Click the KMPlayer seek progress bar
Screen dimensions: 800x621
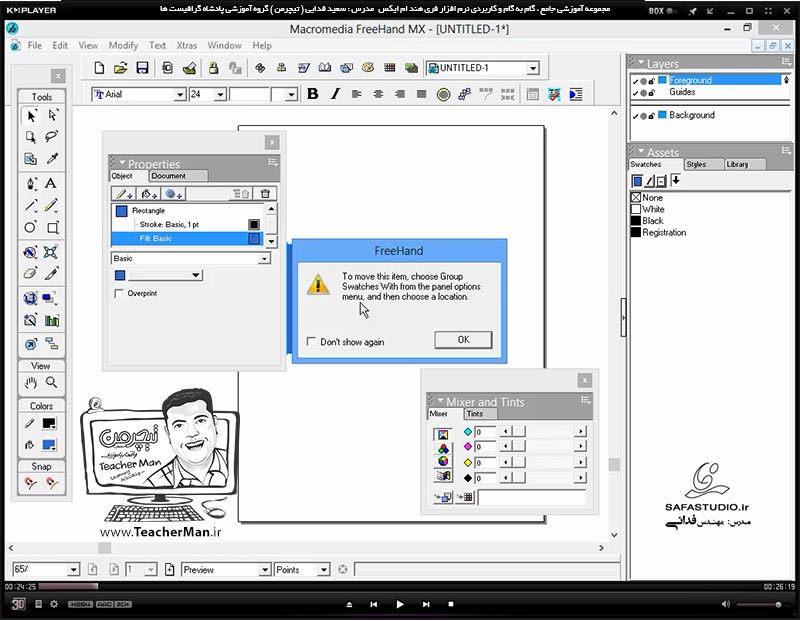coord(400,587)
